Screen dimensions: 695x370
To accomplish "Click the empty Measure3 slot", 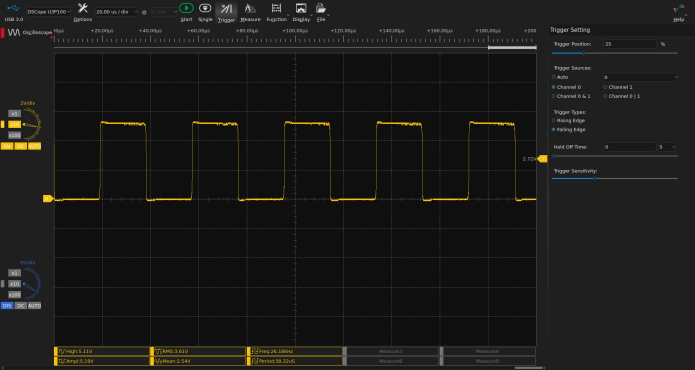I will tap(390, 351).
